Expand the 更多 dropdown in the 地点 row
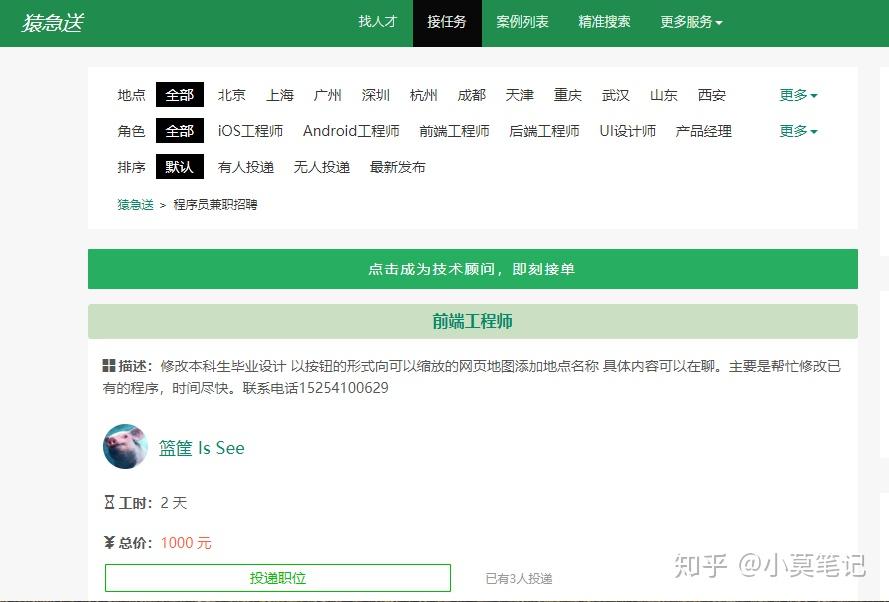Viewport: 889px width, 602px height. (798, 95)
